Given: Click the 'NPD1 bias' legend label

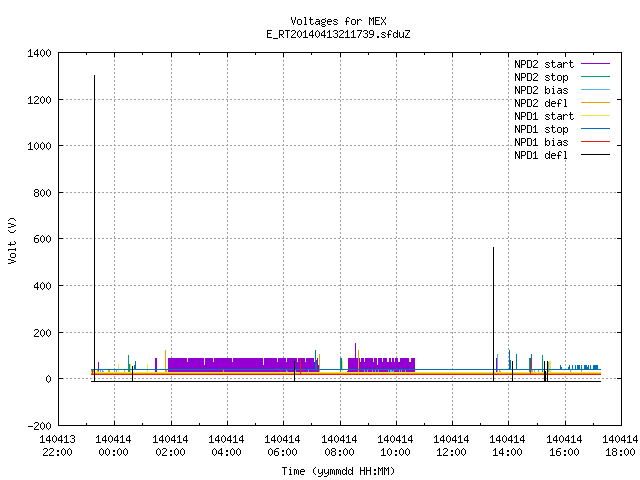Looking at the screenshot, I should tap(541, 142).
